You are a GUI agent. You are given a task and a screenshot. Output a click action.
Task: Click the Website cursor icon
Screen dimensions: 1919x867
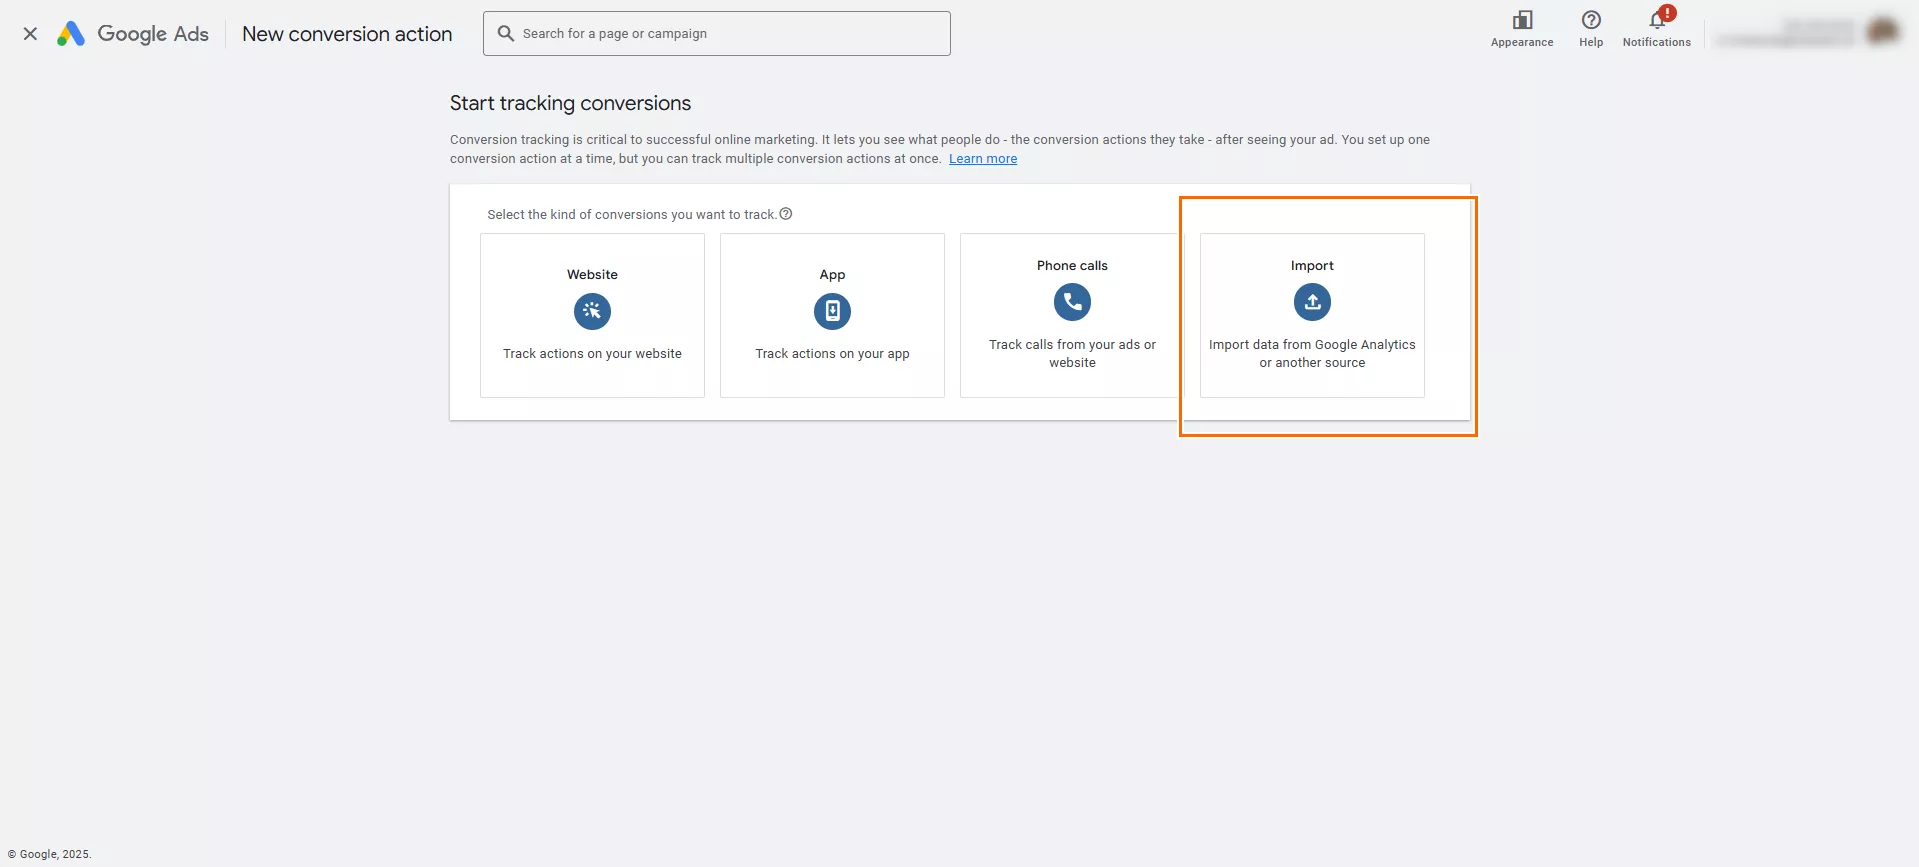coord(592,311)
